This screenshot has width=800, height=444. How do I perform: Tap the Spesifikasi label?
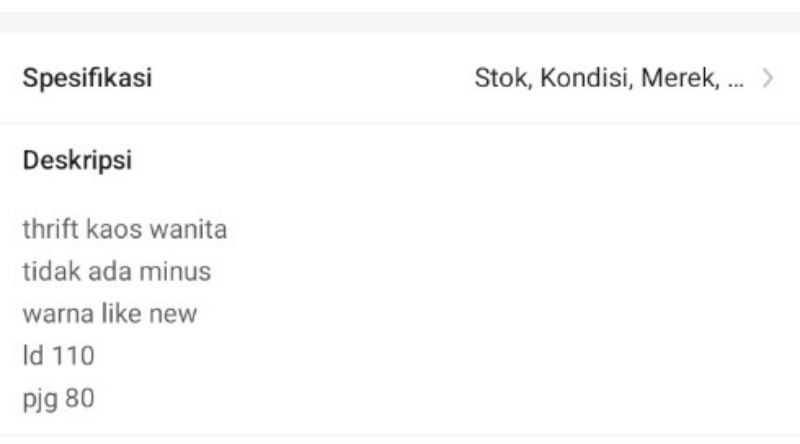(87, 78)
